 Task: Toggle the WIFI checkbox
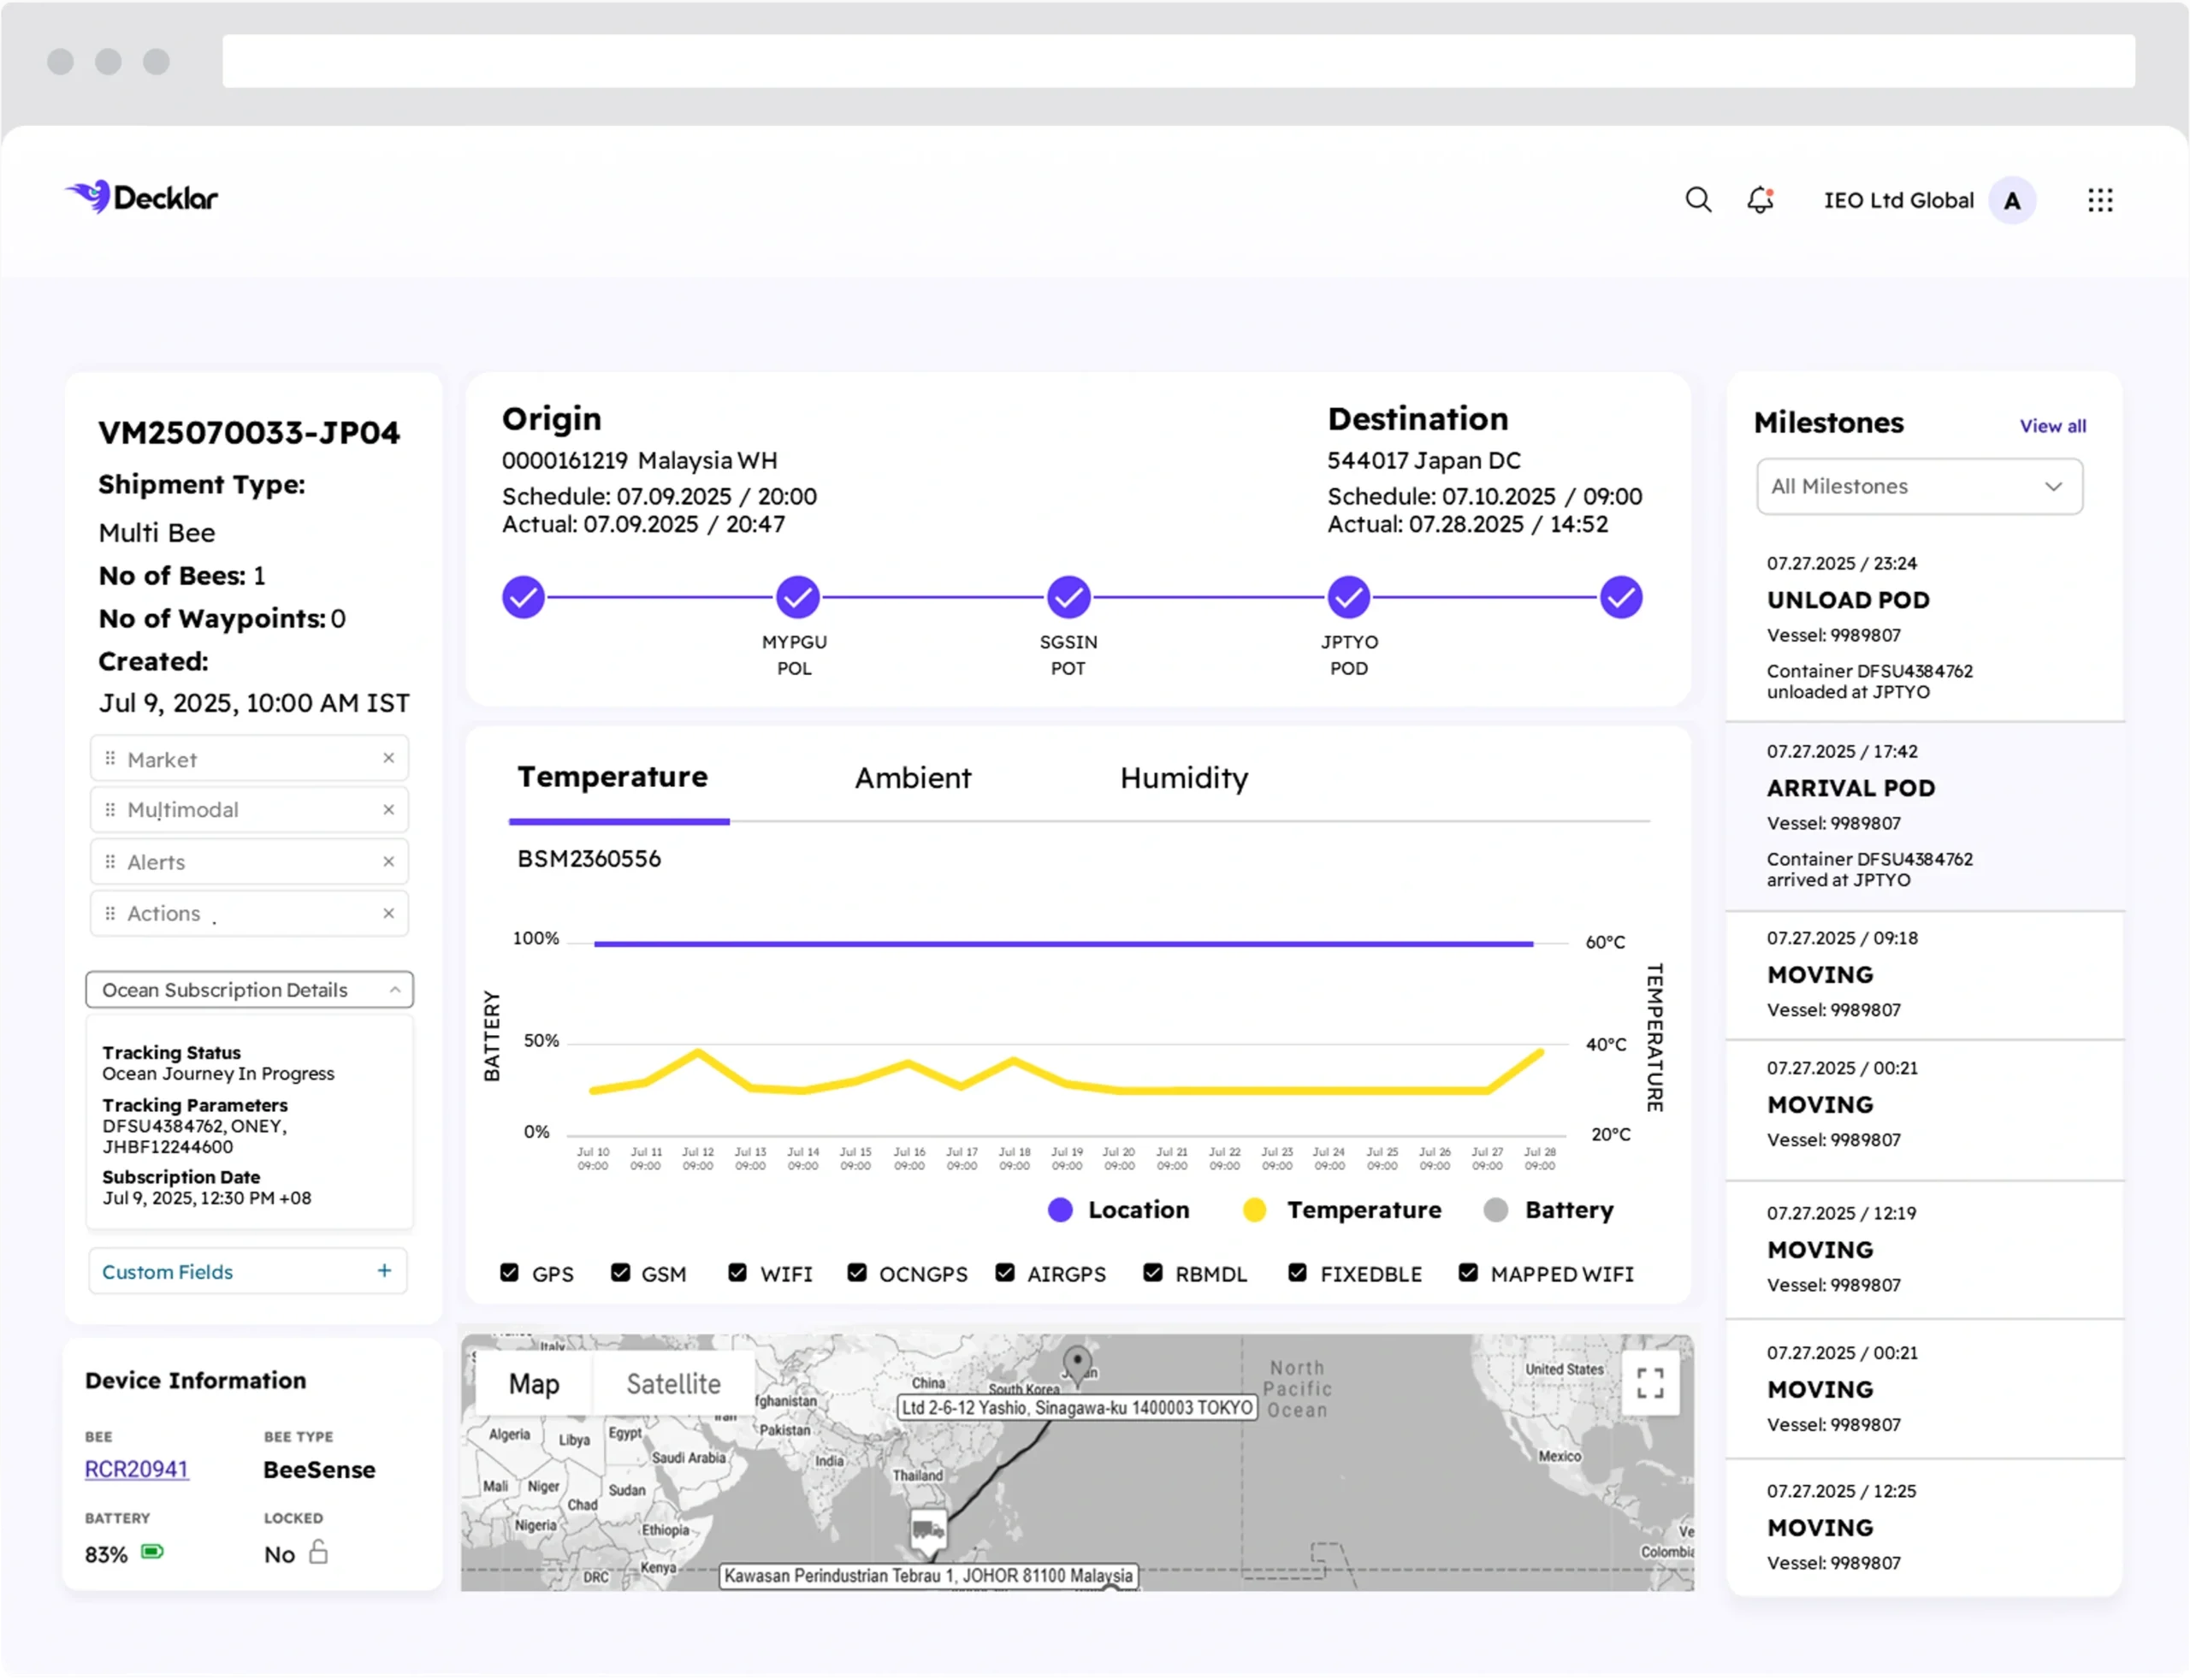[737, 1272]
